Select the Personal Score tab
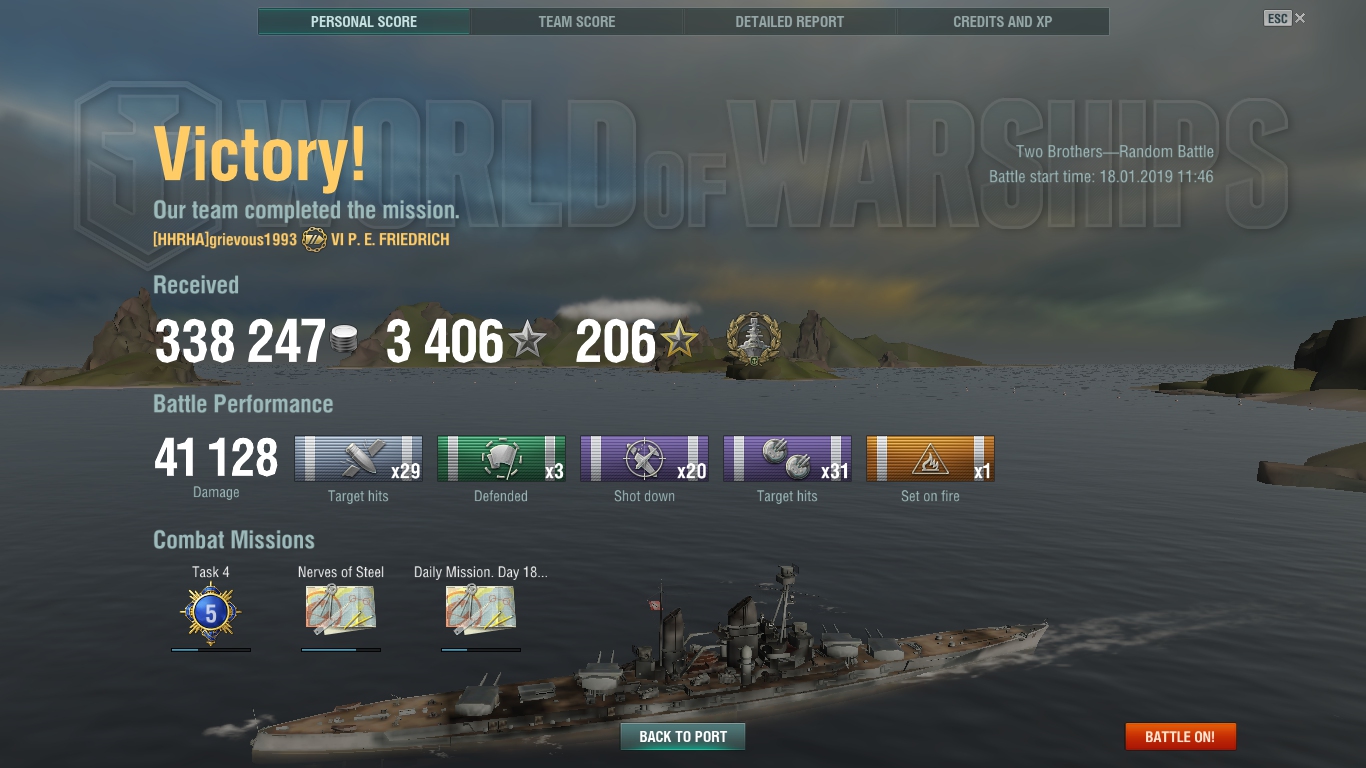Screen dimensions: 1366x768 pyautogui.click(x=364, y=21)
